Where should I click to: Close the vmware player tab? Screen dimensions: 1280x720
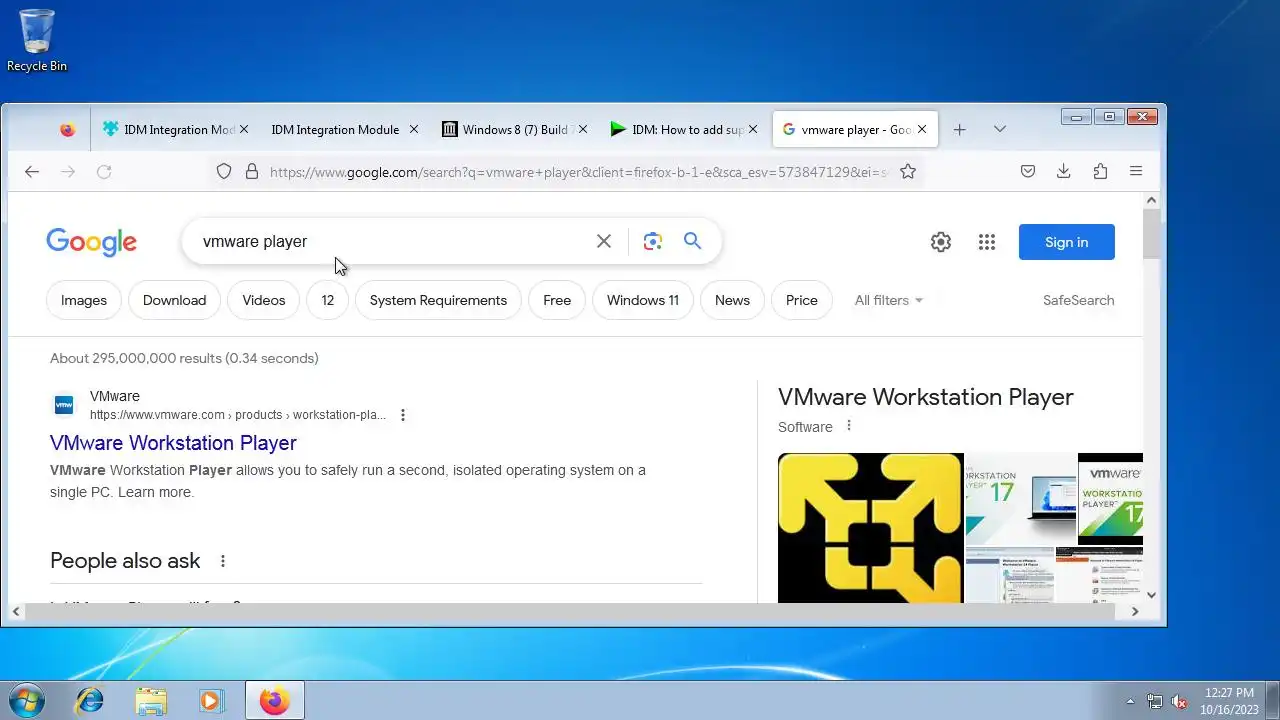(x=922, y=130)
